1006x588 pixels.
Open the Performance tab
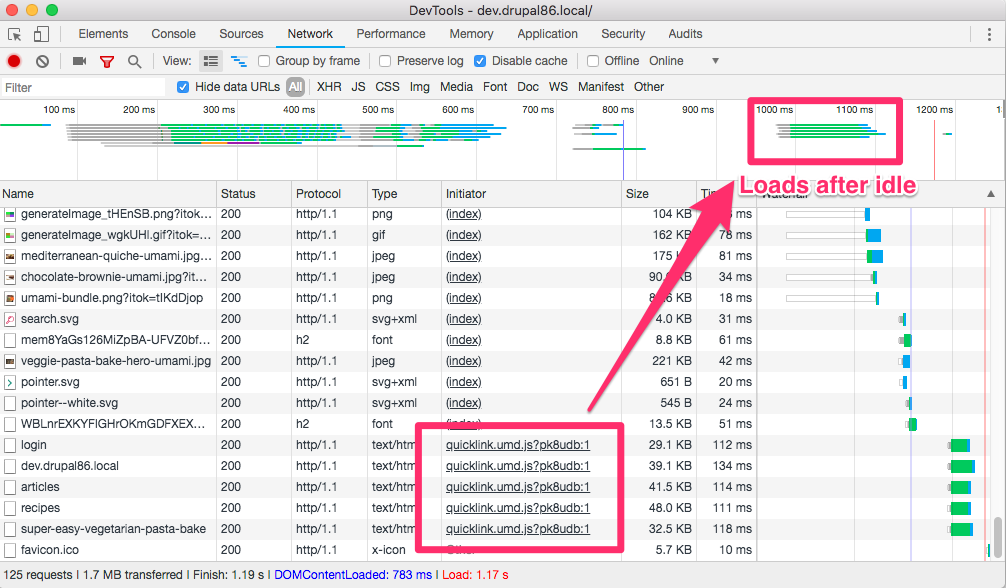tap(390, 33)
